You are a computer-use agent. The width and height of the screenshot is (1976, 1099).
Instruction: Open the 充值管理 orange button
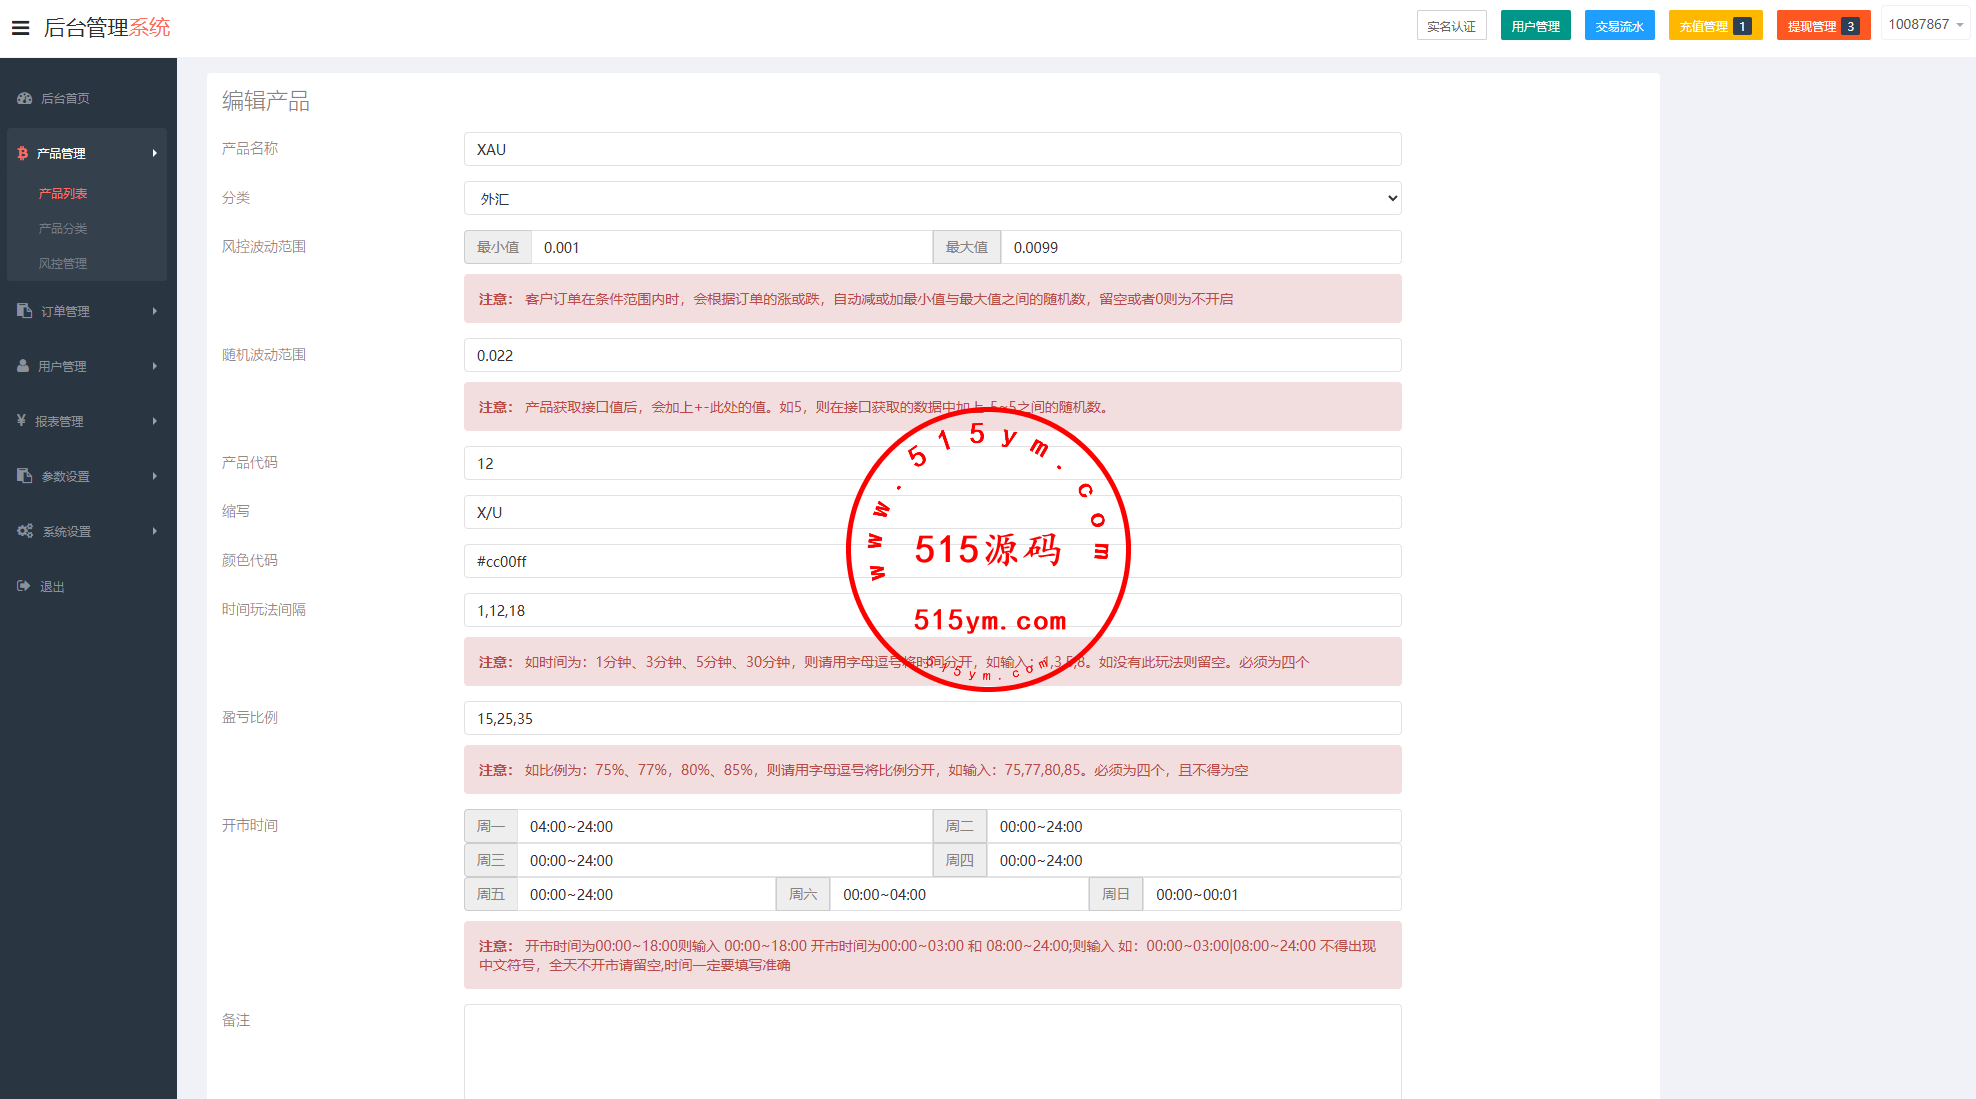pyautogui.click(x=1714, y=26)
